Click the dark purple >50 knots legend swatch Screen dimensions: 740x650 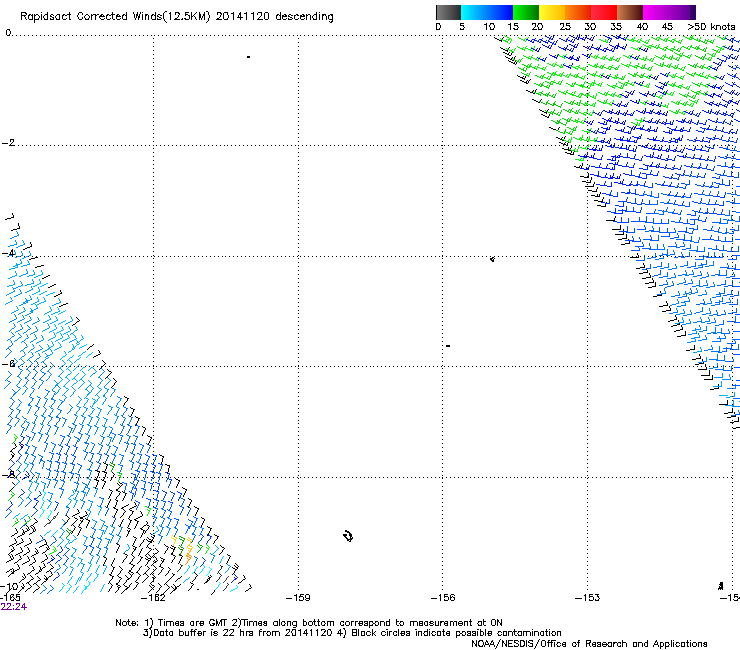click(x=692, y=12)
